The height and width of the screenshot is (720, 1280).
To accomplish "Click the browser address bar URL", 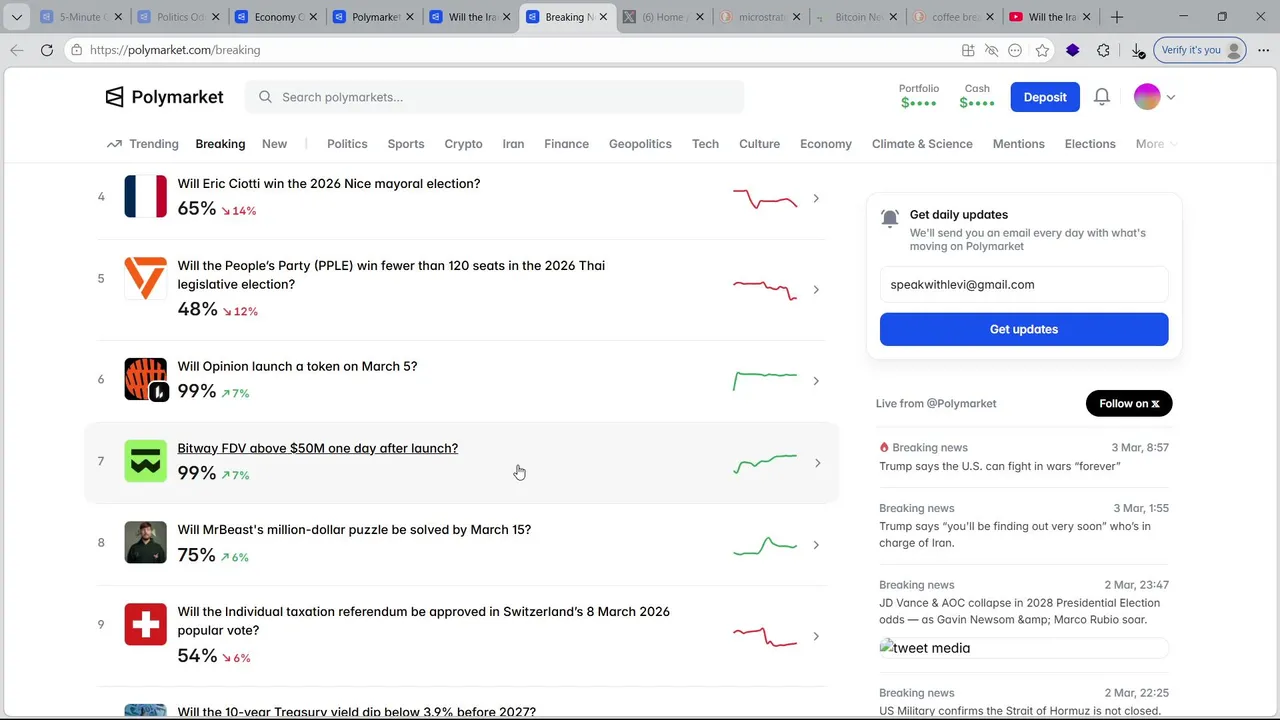I will [x=175, y=50].
